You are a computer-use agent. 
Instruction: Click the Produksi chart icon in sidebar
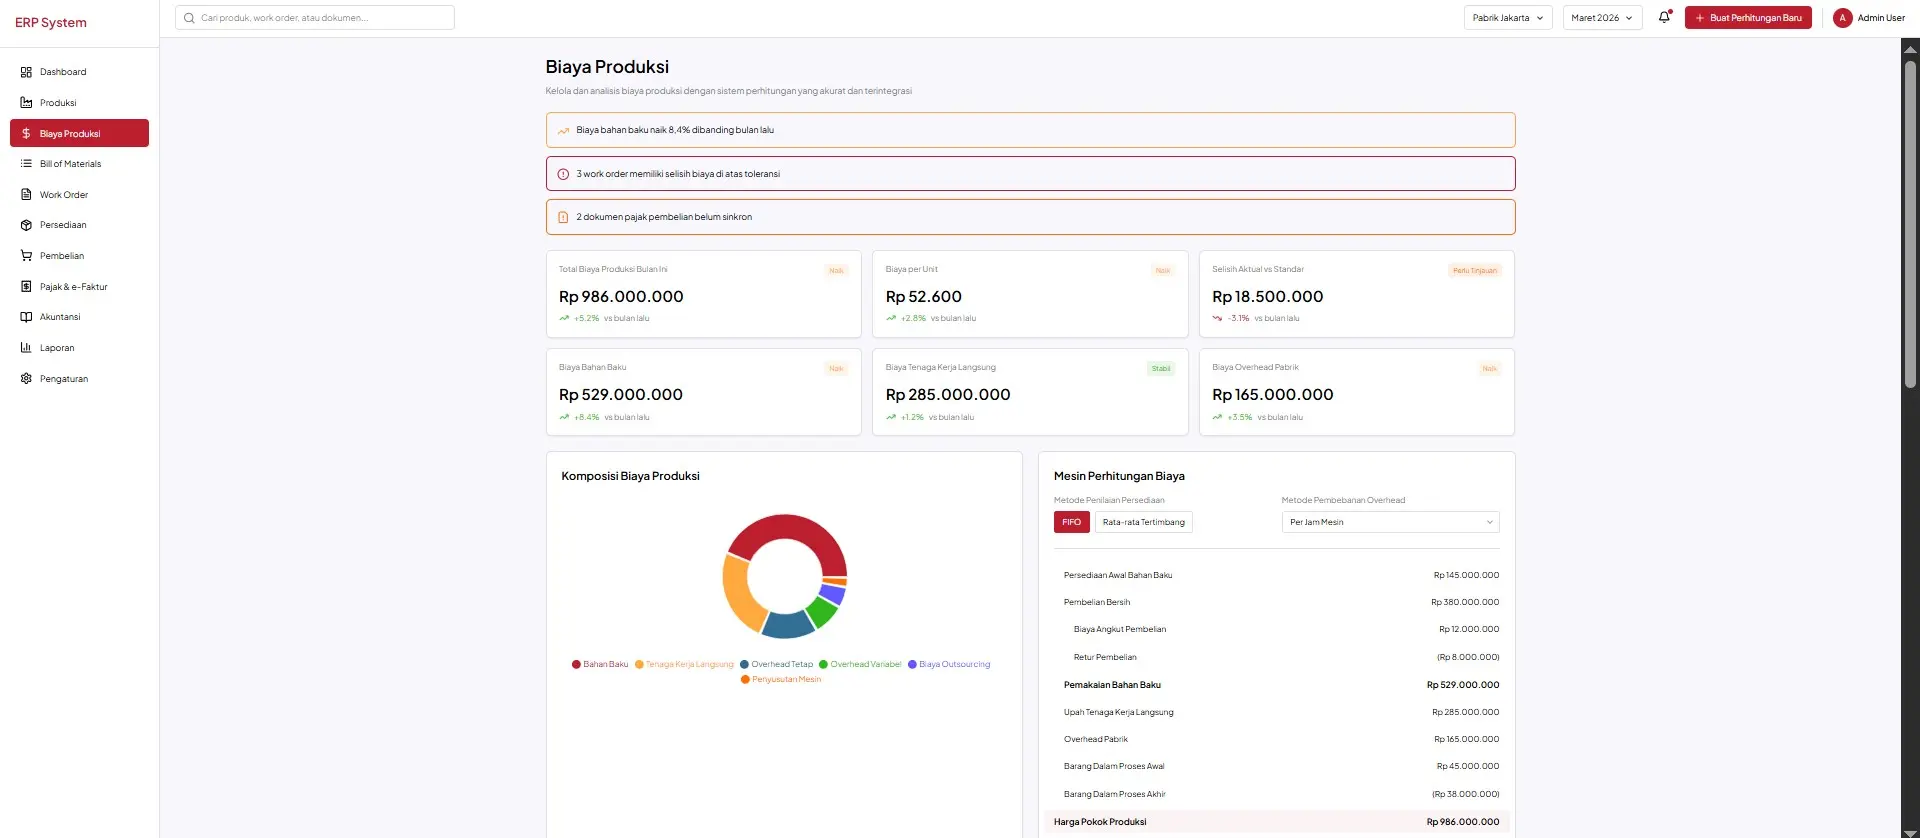[x=26, y=103]
